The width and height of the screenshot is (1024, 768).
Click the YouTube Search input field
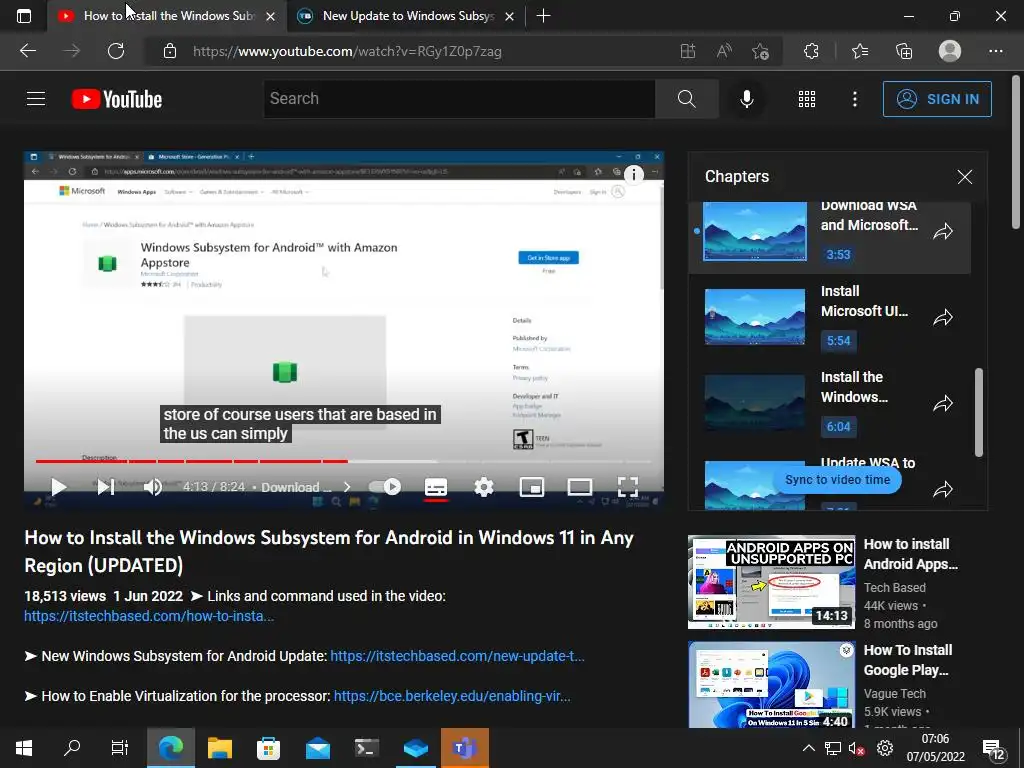coord(460,99)
